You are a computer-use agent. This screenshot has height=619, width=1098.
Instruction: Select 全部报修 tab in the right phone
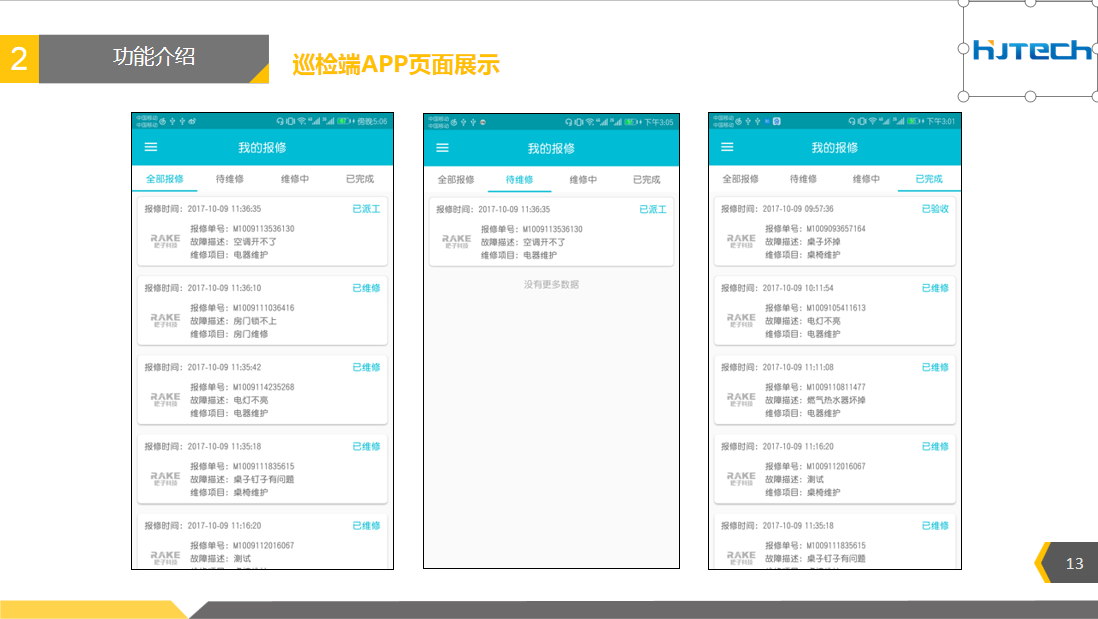(x=740, y=179)
